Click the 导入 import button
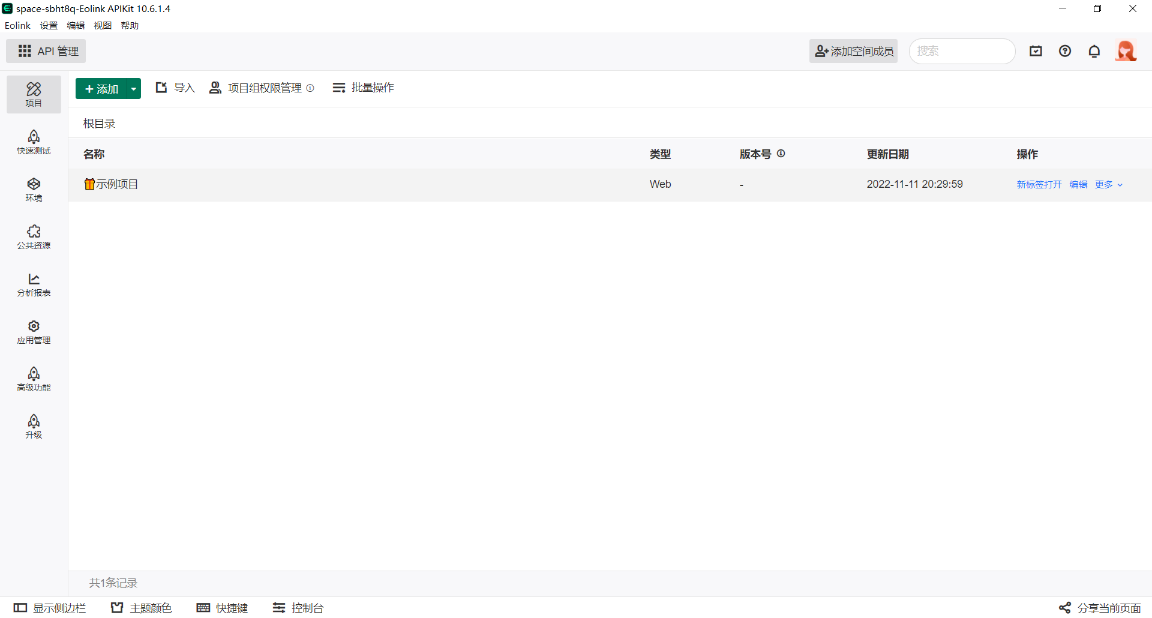Screen dimensions: 1152x618 (x=175, y=87)
